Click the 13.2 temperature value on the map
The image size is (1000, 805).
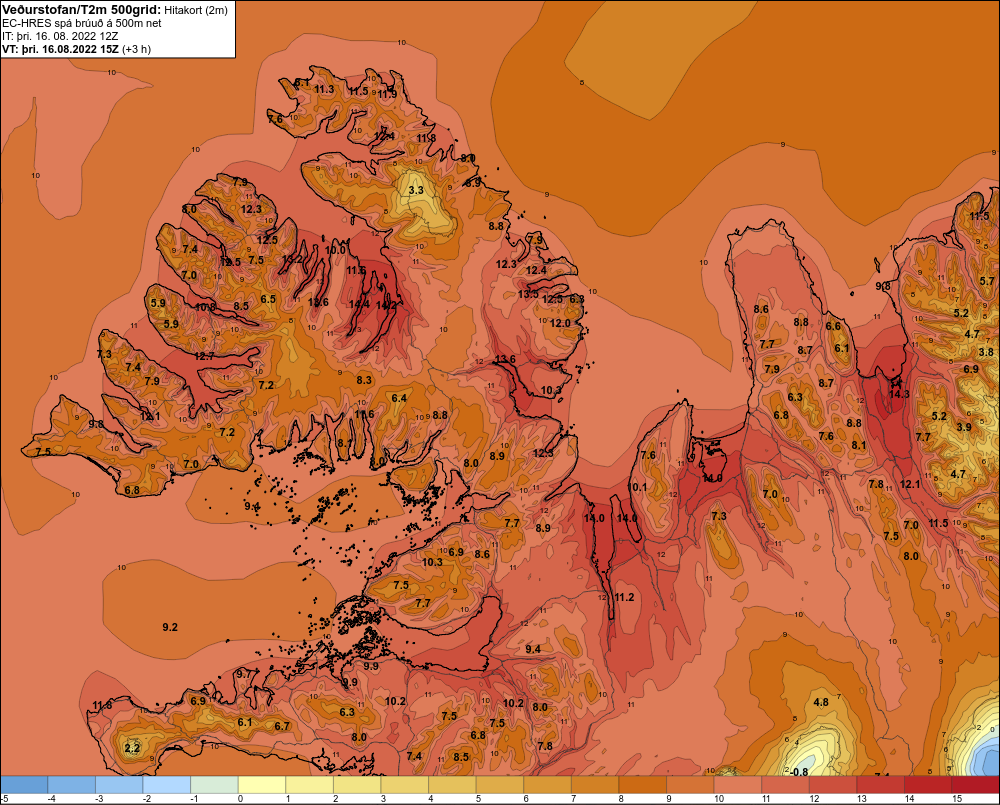292,259
